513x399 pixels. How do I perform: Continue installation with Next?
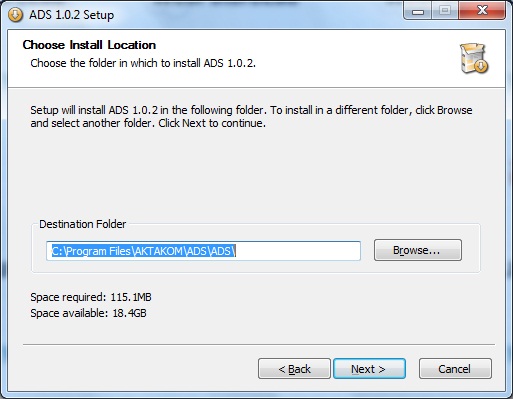coord(369,369)
